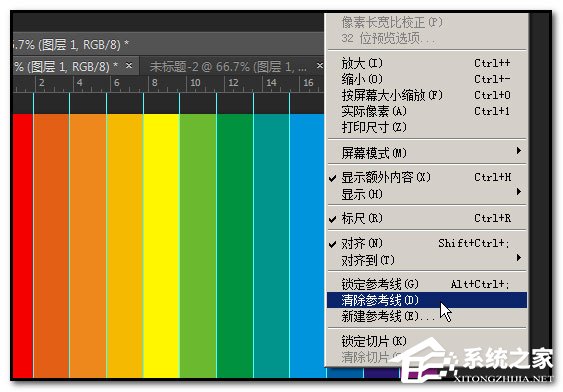Choose 清除参考线 (D) menu entry
The height and width of the screenshot is (392, 563).
pos(427,300)
